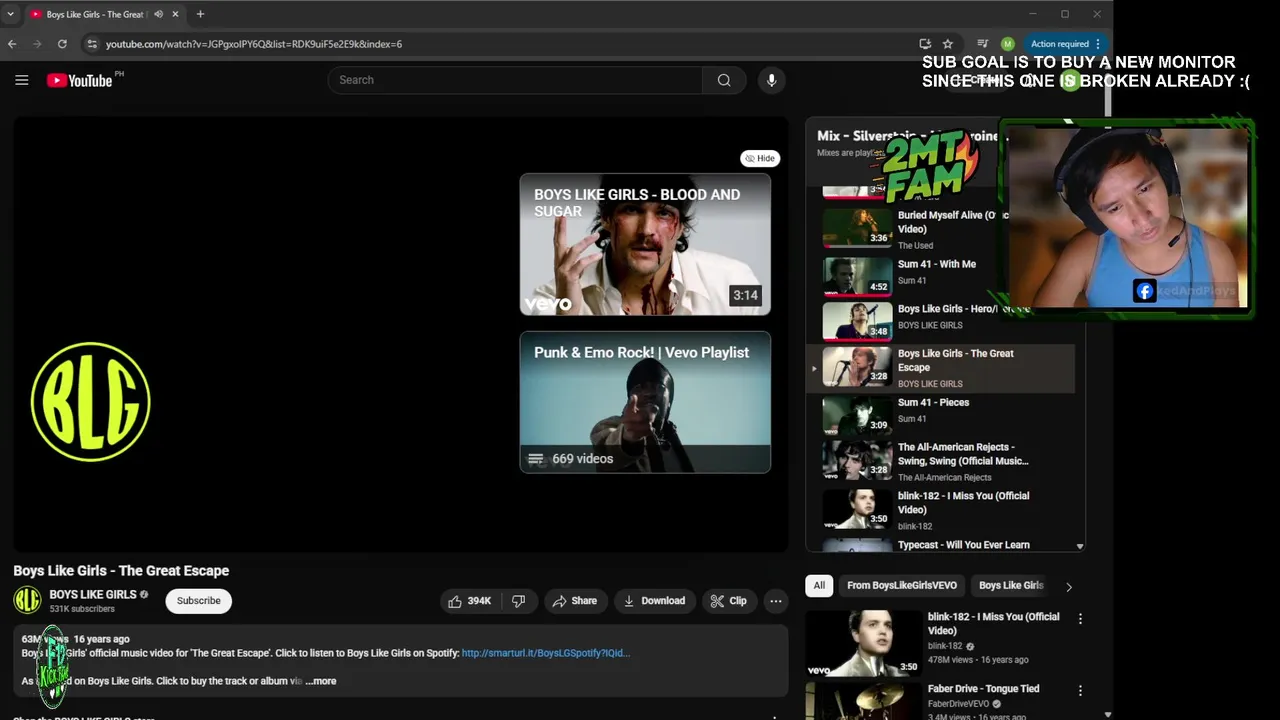Click the address bar URL

tap(254, 44)
